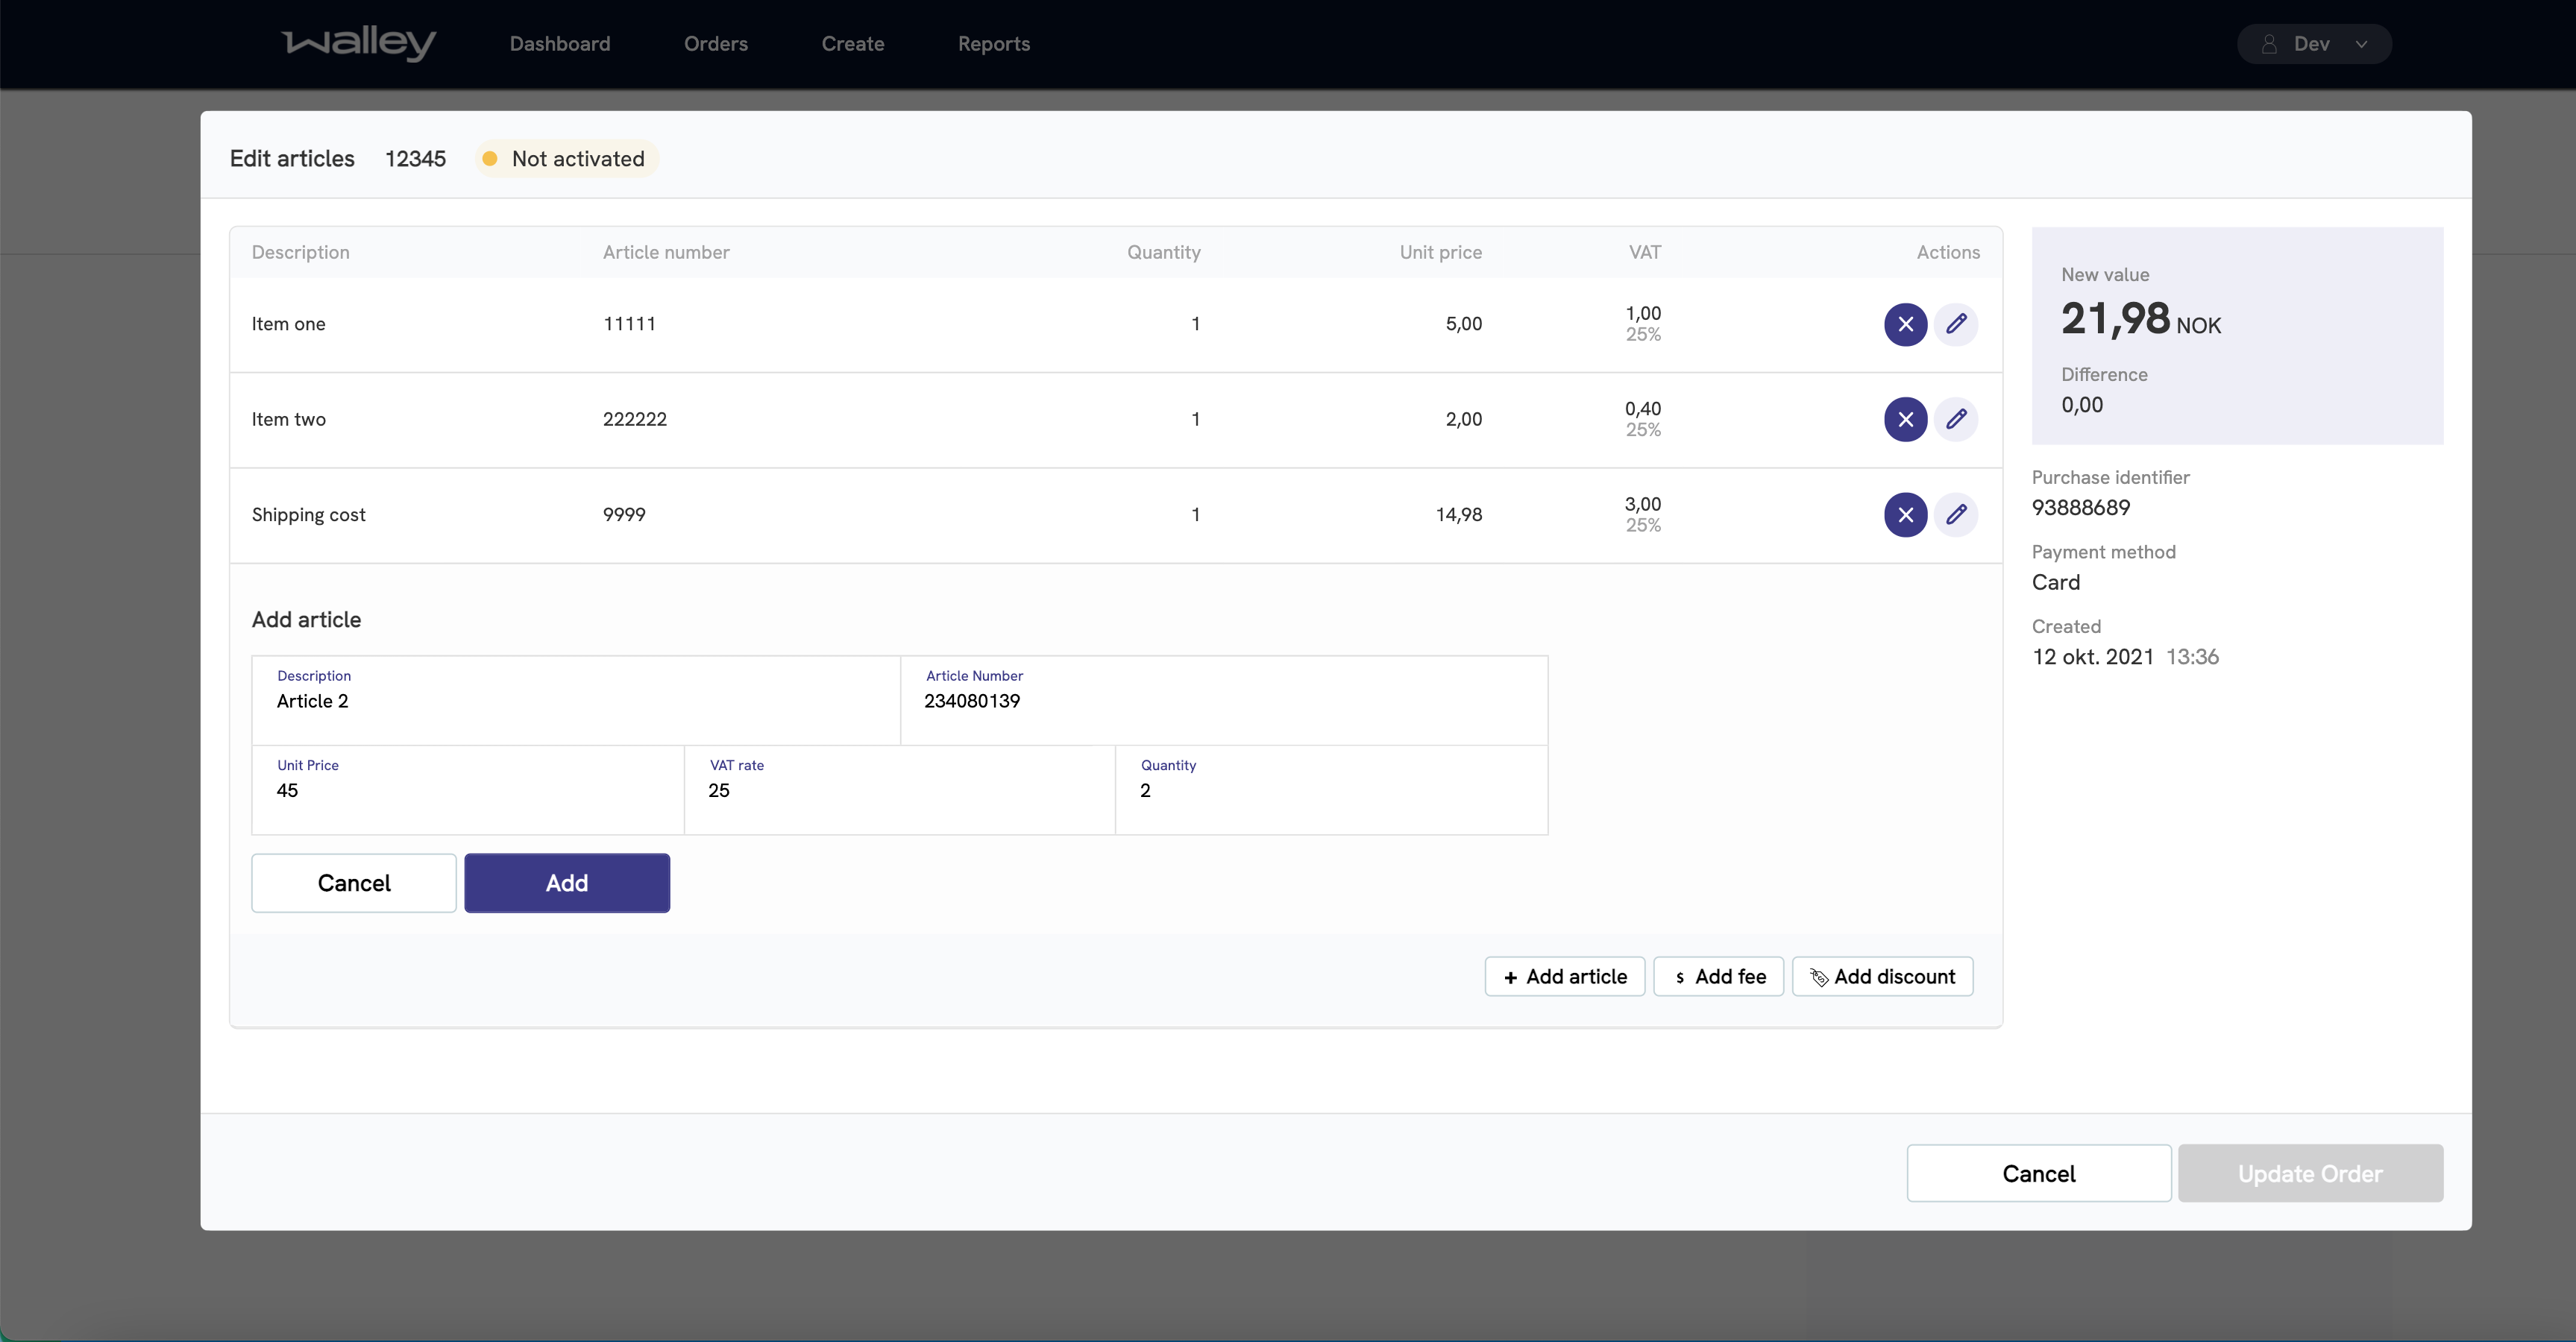
Task: Click the Unit price column header
Action: click(x=1441, y=252)
